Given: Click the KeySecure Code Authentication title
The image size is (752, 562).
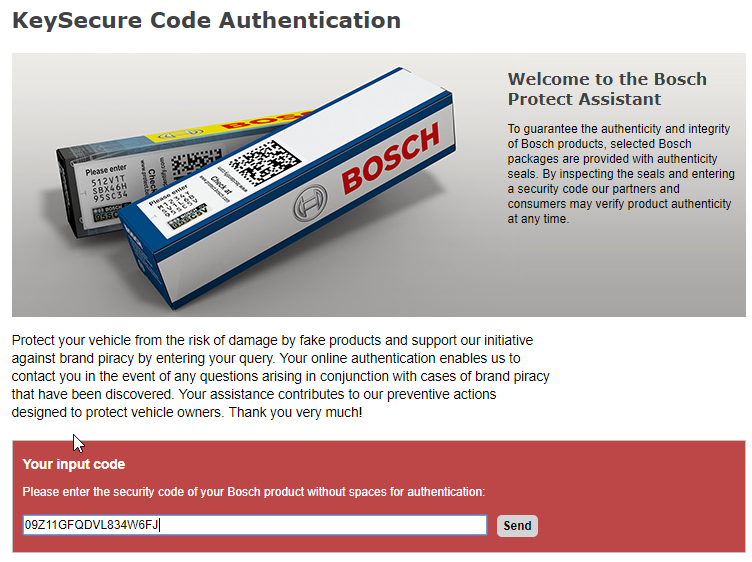Looking at the screenshot, I should [207, 21].
